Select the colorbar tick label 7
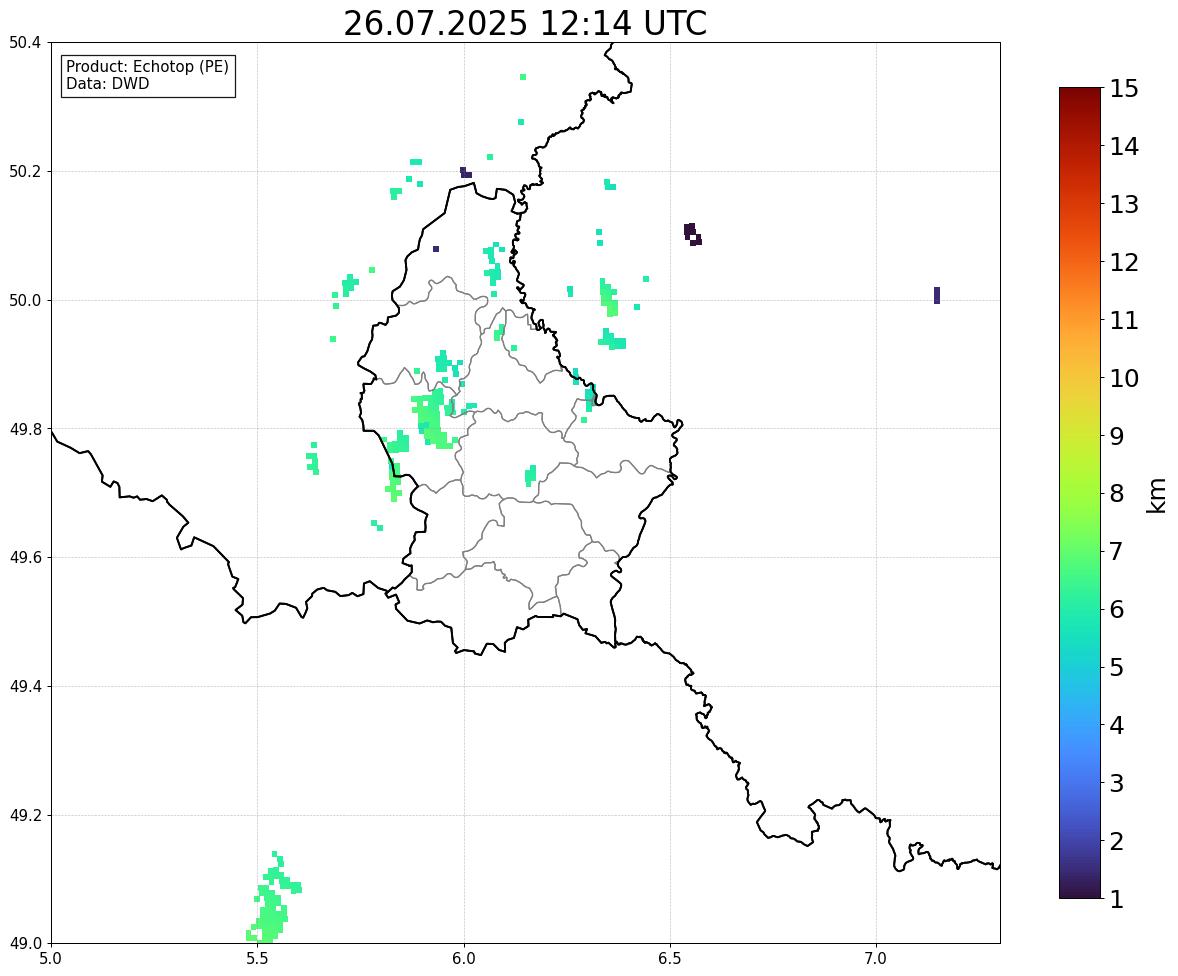This screenshot has height=976, width=1178. [1117, 551]
